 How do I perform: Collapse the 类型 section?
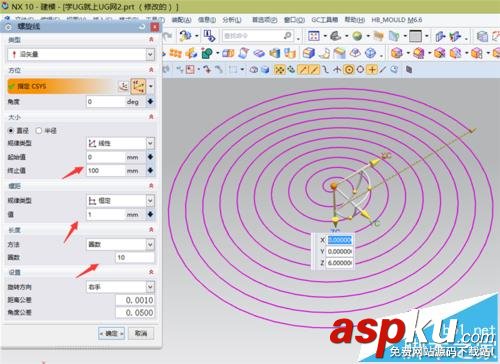click(x=151, y=40)
